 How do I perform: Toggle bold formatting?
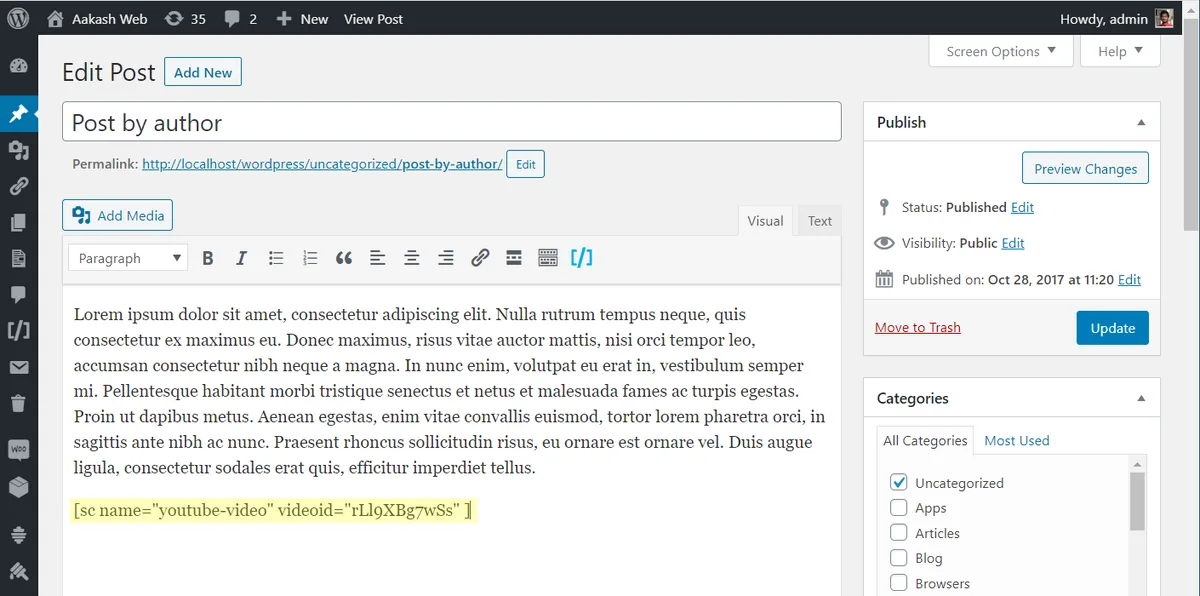(x=207, y=258)
